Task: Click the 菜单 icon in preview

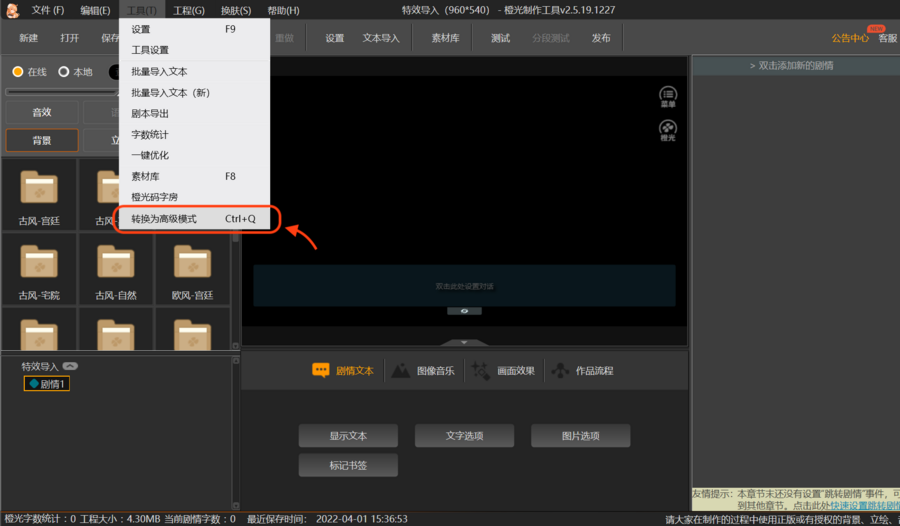Action: 667,95
